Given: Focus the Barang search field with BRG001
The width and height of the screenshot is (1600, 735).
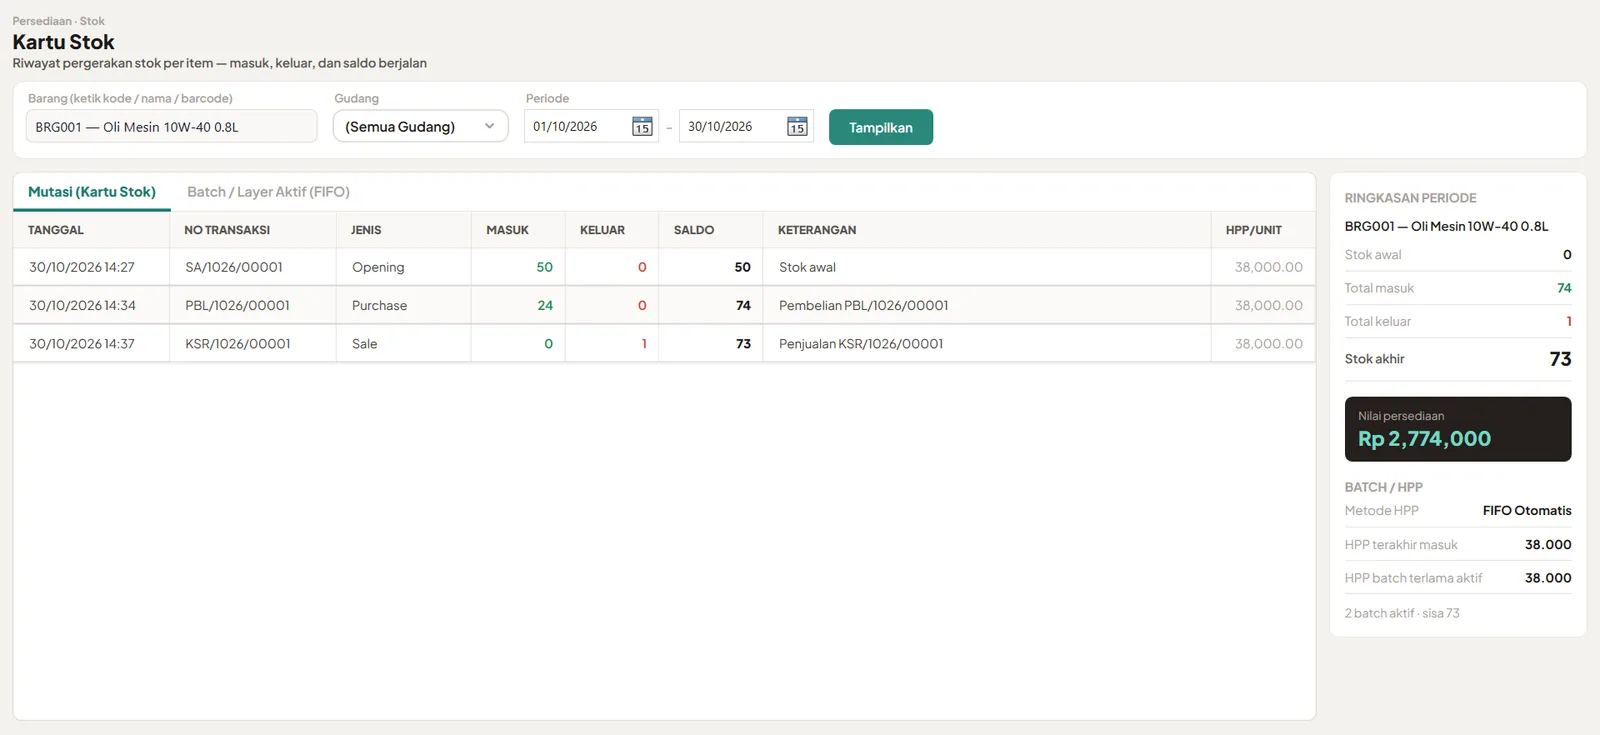Looking at the screenshot, I should 171,126.
